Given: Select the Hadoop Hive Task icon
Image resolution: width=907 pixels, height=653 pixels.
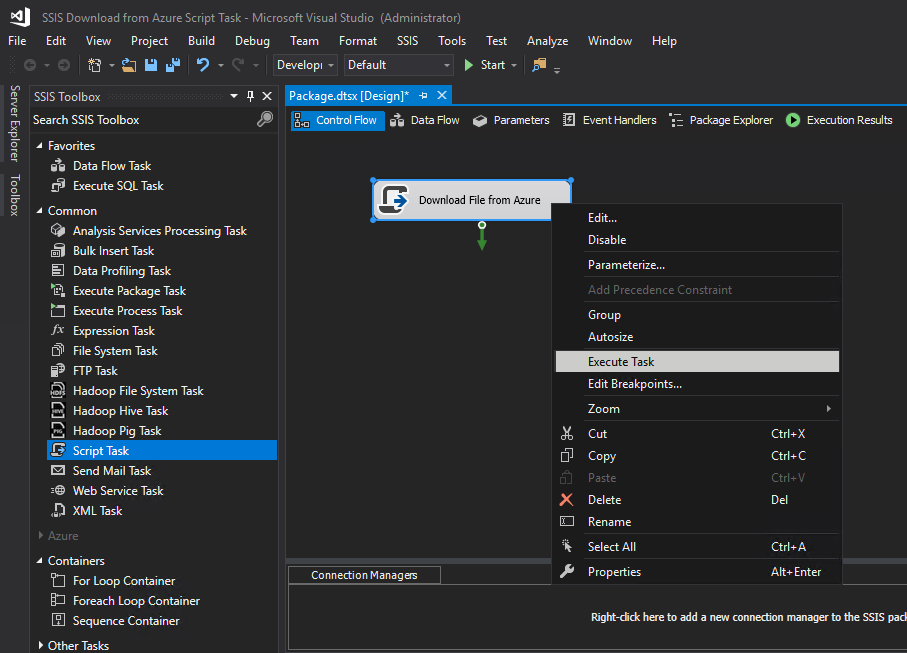Looking at the screenshot, I should tap(58, 411).
